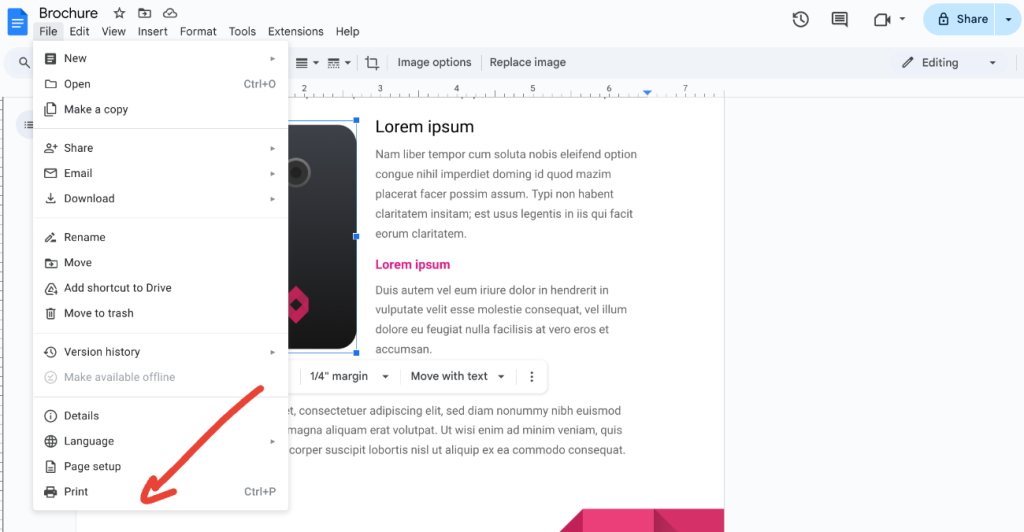The width and height of the screenshot is (1024, 532).
Task: Click the Share button
Action: 962,19
